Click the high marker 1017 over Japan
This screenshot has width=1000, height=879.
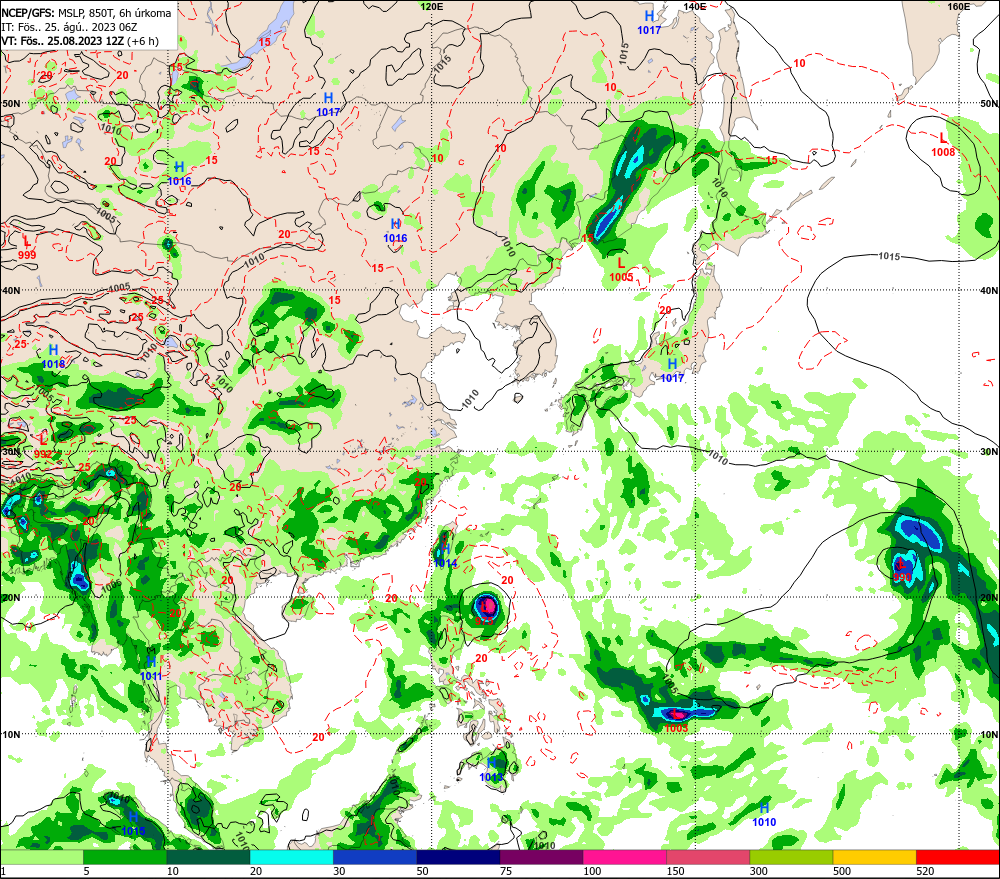(672, 370)
